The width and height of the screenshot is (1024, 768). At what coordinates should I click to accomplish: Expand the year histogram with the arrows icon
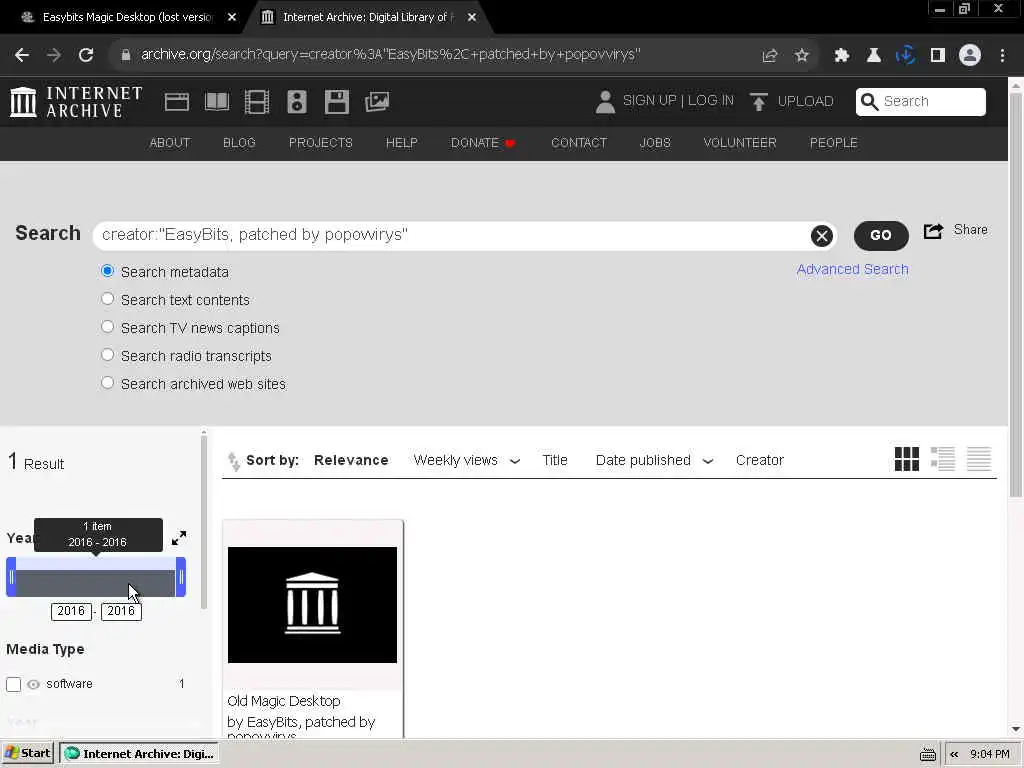(179, 538)
